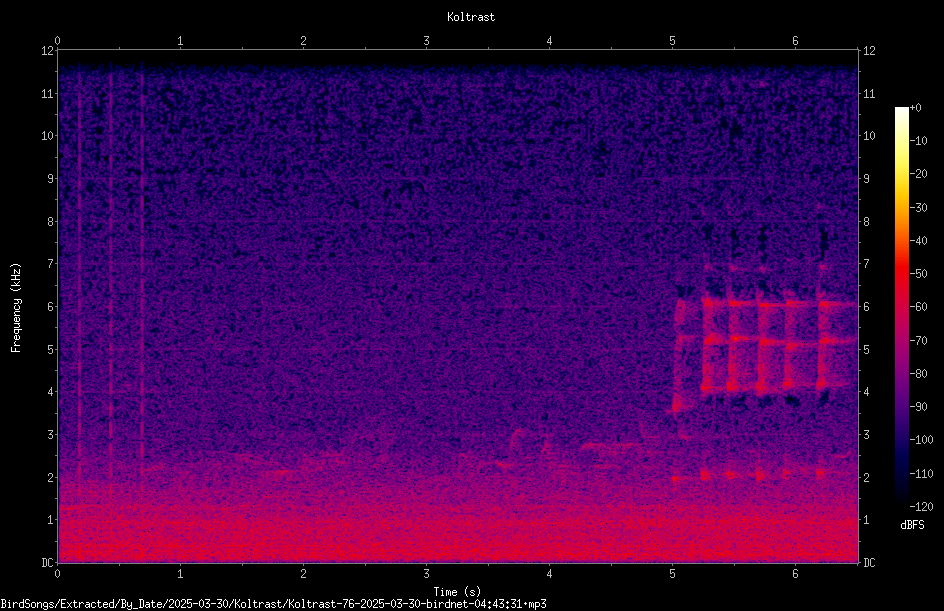Click the 5 label on top time axis

[672, 41]
